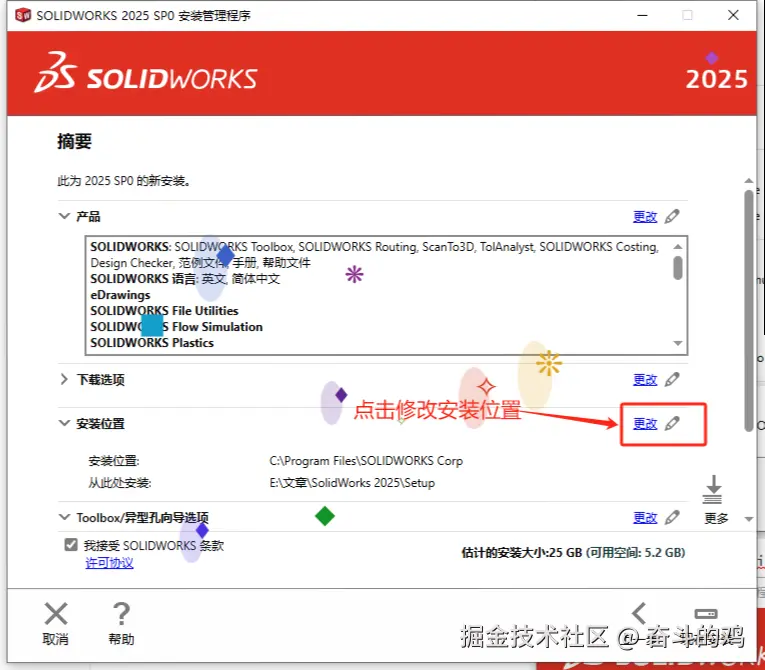Screen dimensions: 765x670
Task: Click the SOLIDWORKS title bar icon
Action: (23, 15)
